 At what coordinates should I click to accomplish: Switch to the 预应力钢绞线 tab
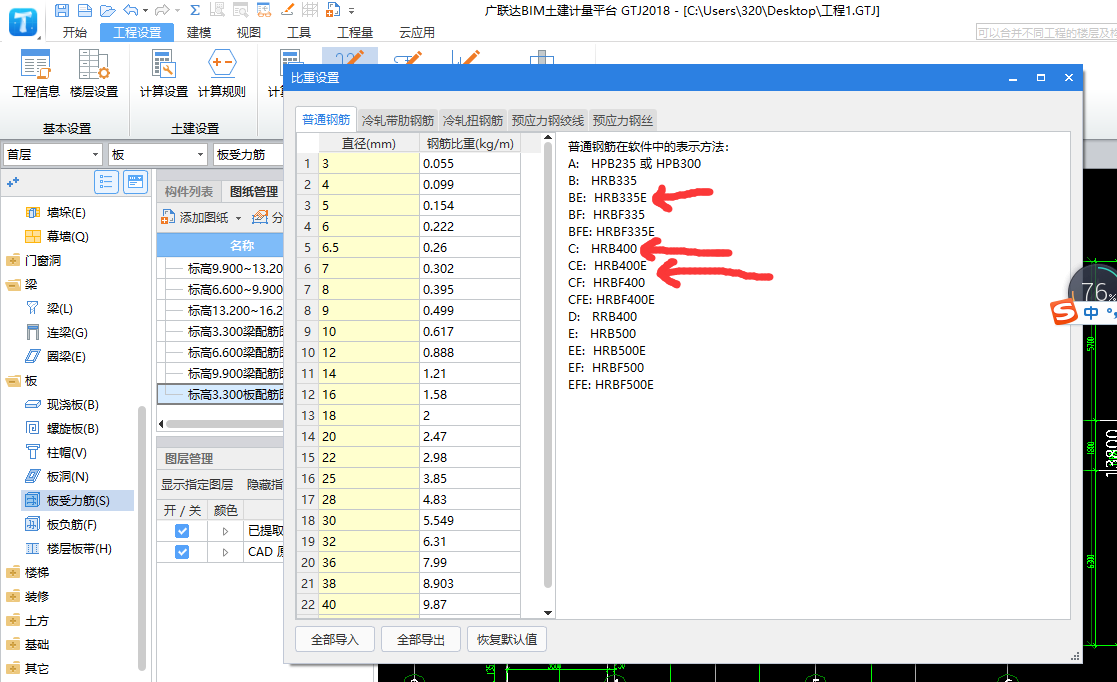[x=547, y=120]
